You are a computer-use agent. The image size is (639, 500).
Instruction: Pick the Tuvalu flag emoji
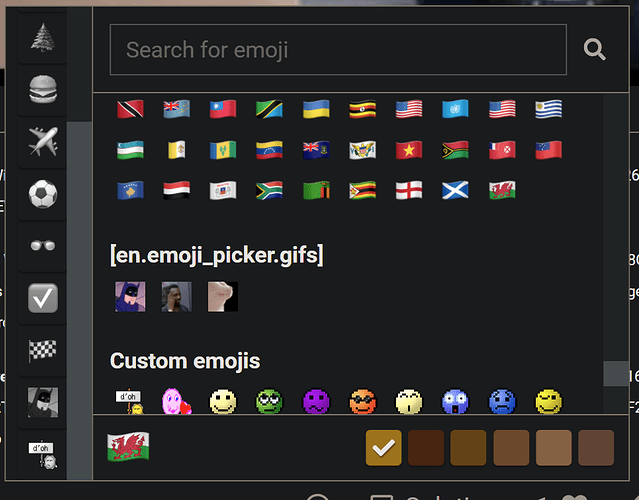[176, 109]
